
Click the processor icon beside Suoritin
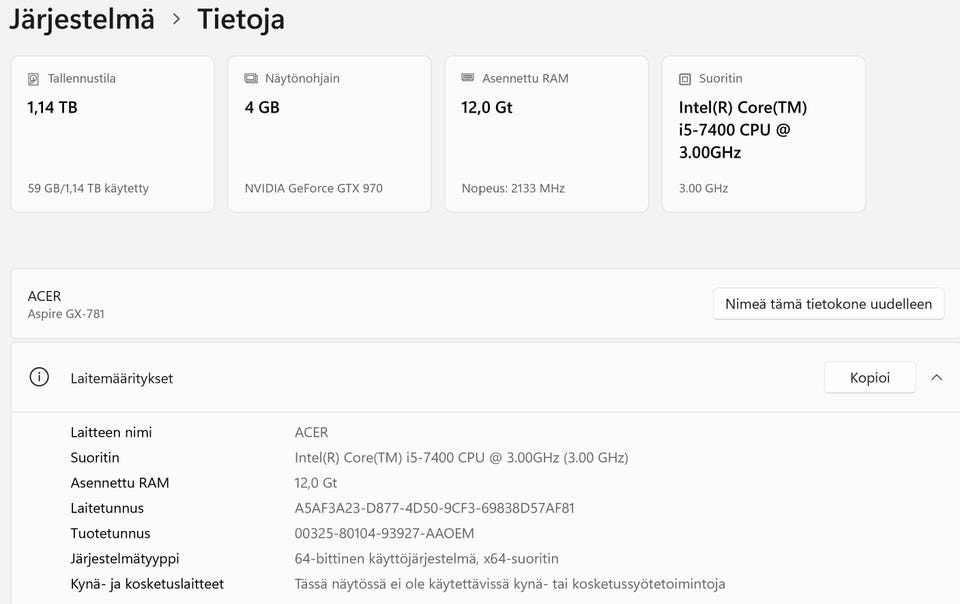(685, 78)
